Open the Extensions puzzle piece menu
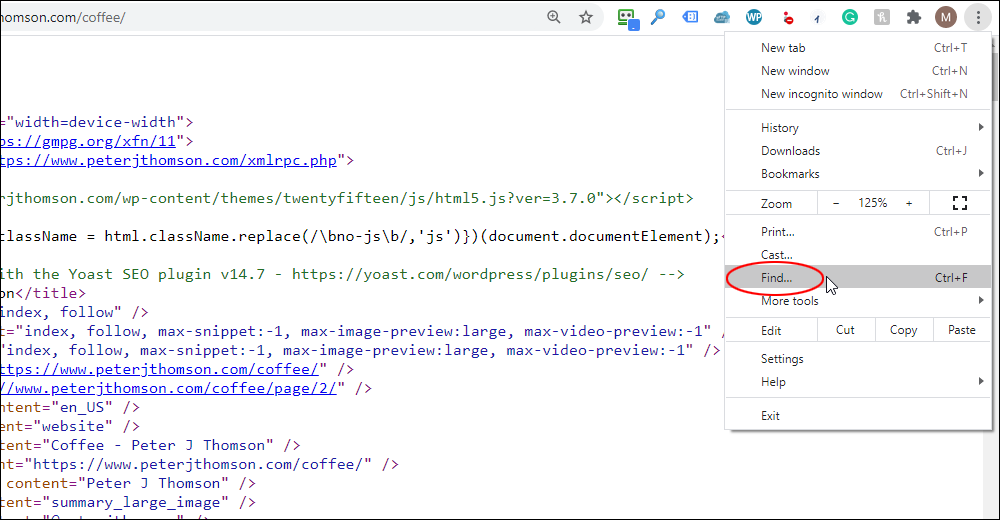This screenshot has width=1000, height=520. (913, 17)
